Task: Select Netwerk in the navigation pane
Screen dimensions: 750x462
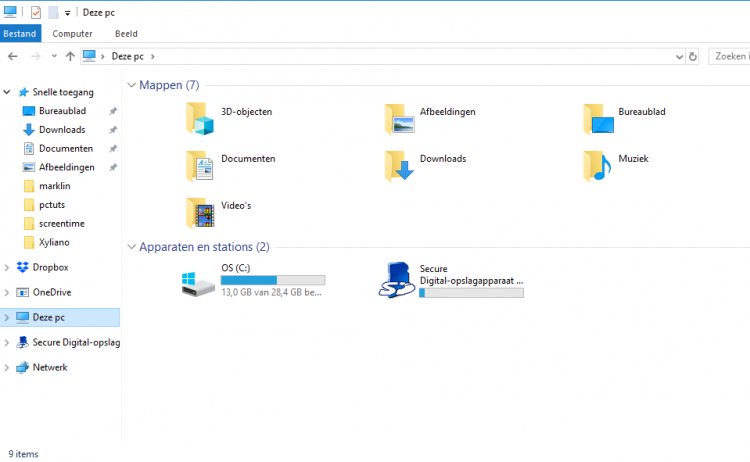Action: (x=50, y=368)
